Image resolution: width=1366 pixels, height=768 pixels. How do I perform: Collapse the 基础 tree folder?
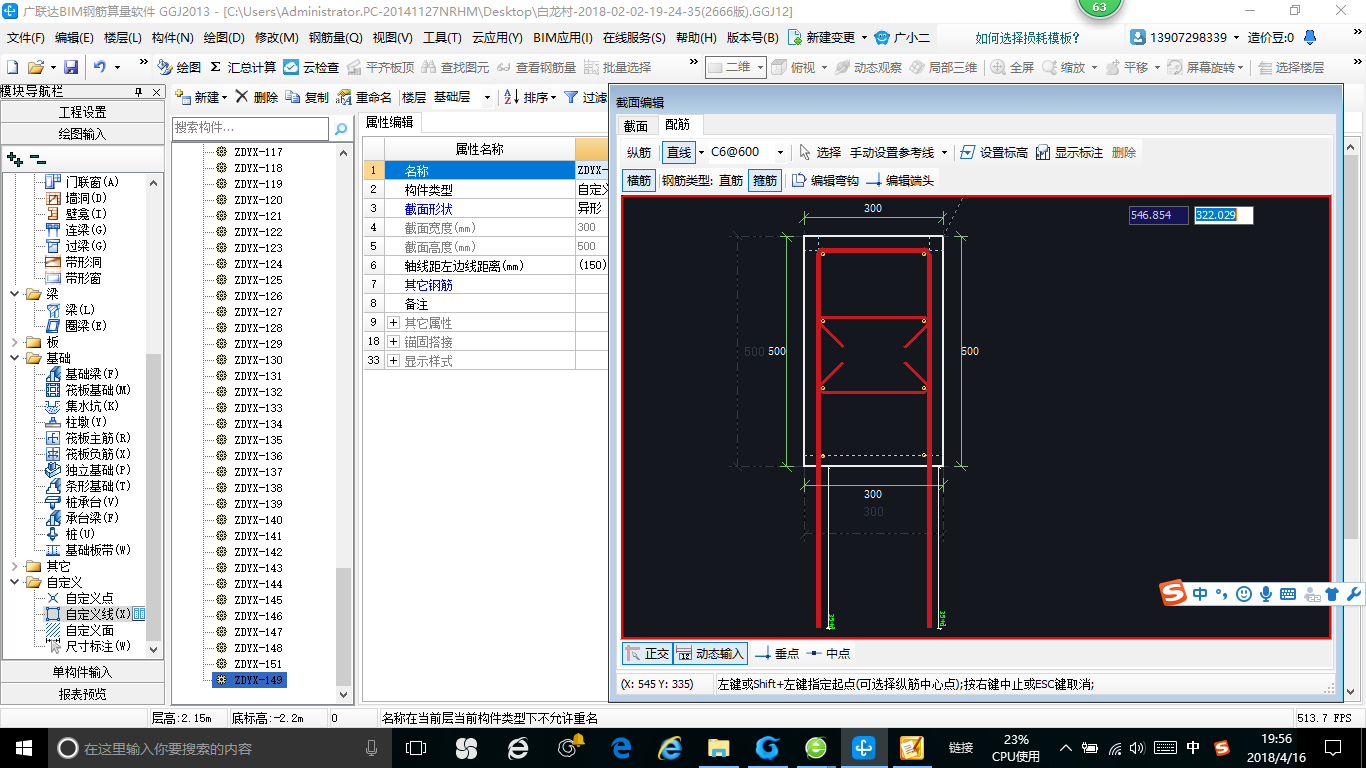click(14, 358)
